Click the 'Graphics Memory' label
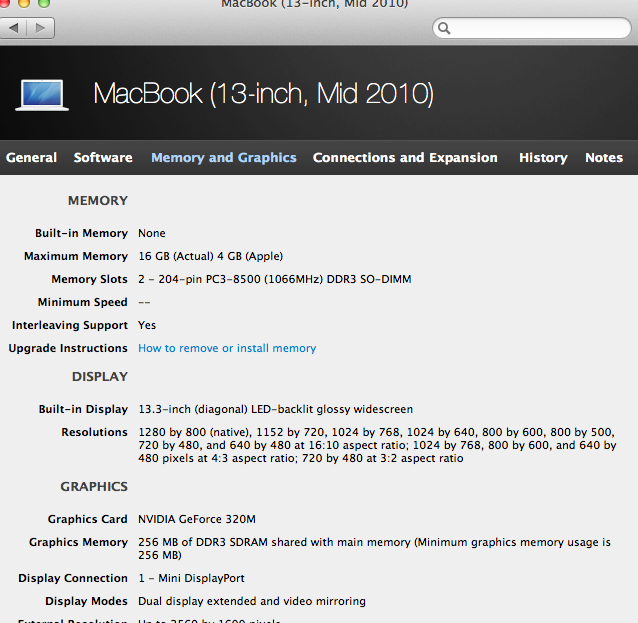This screenshot has width=638, height=623. [78, 542]
